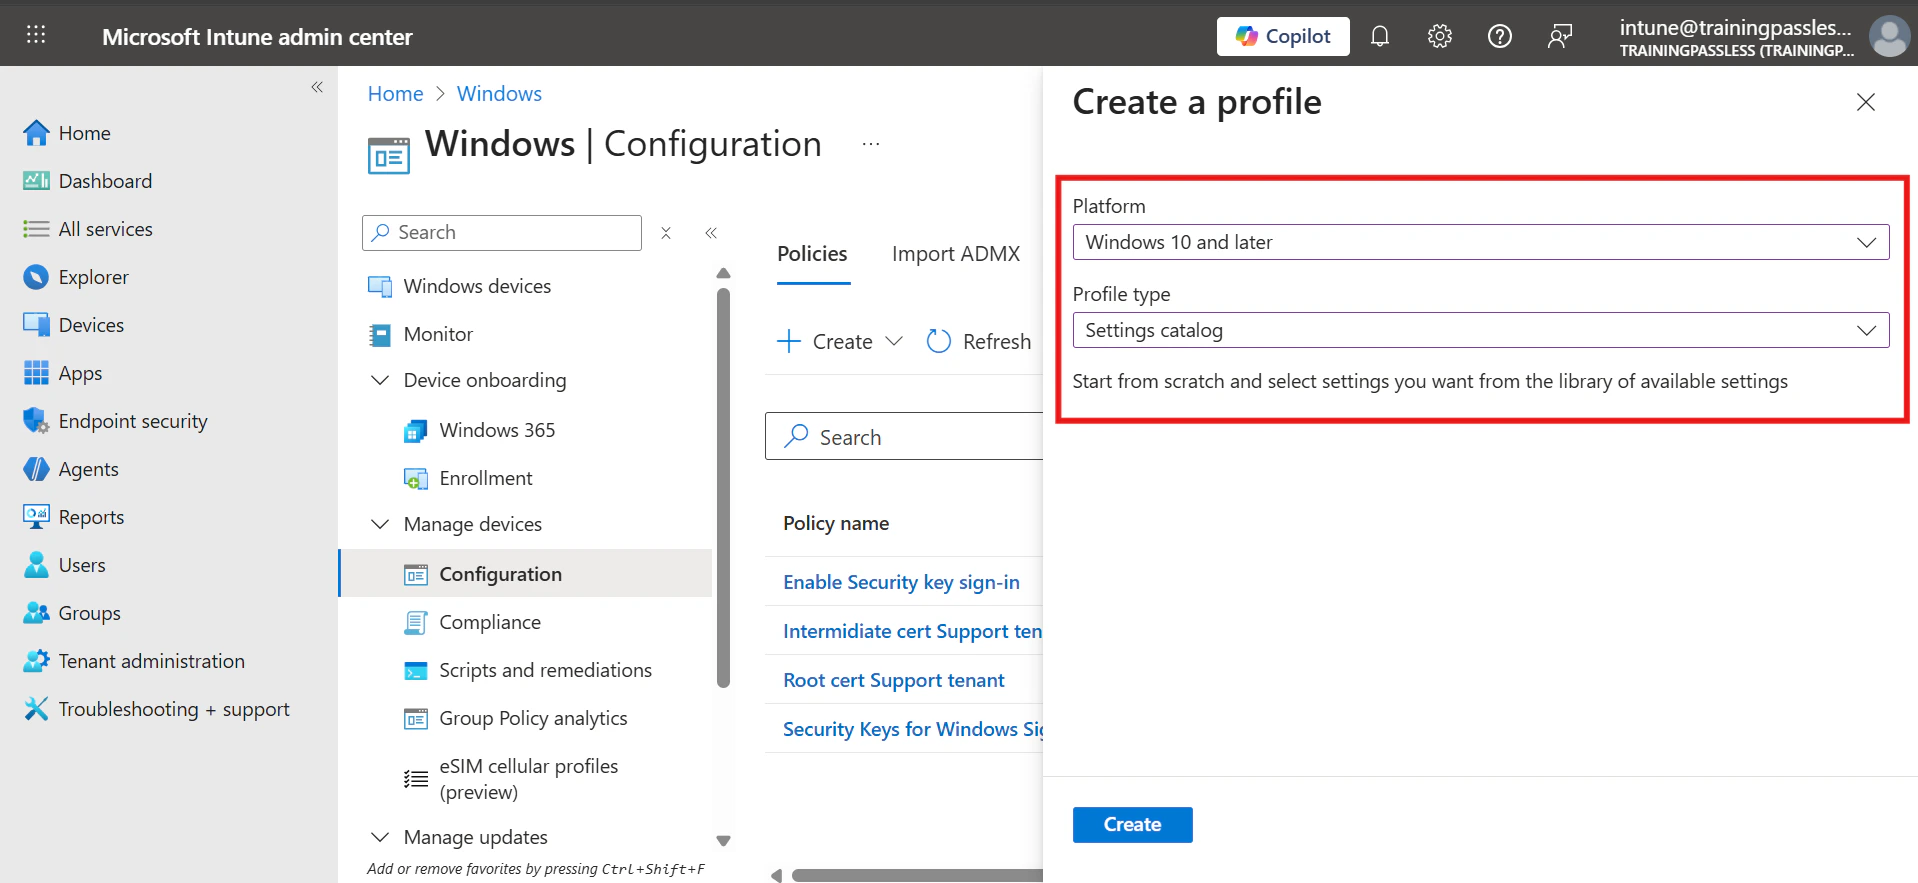The height and width of the screenshot is (883, 1918).
Task: Click the Agents icon in navigation
Action: (36, 469)
